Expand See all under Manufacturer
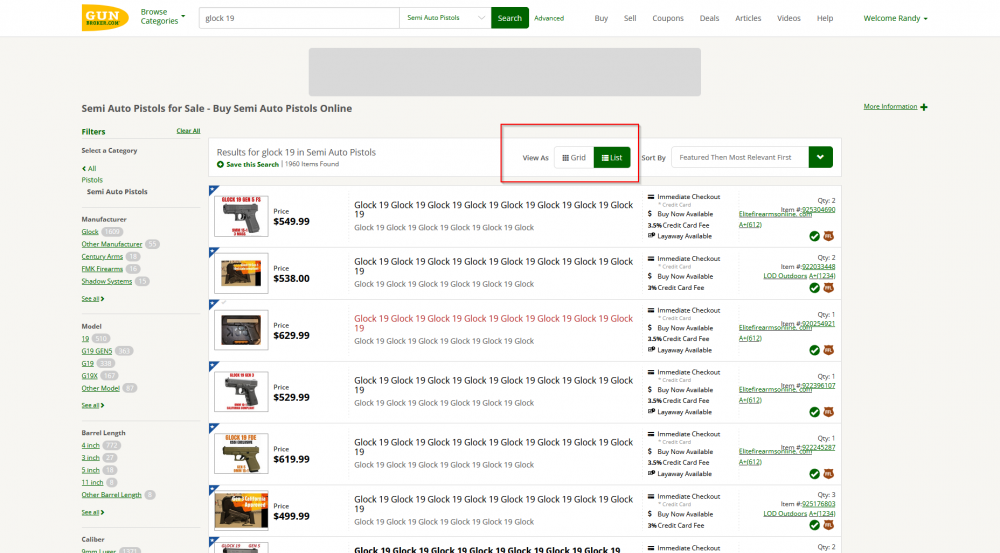This screenshot has width=1000, height=553. [92, 299]
